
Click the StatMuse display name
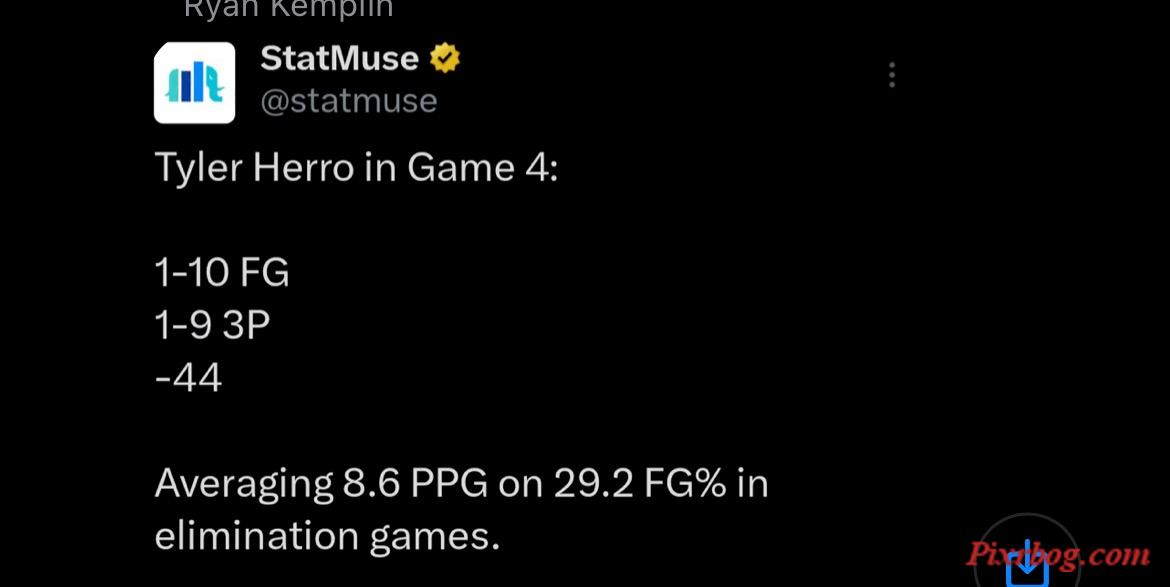pos(339,58)
